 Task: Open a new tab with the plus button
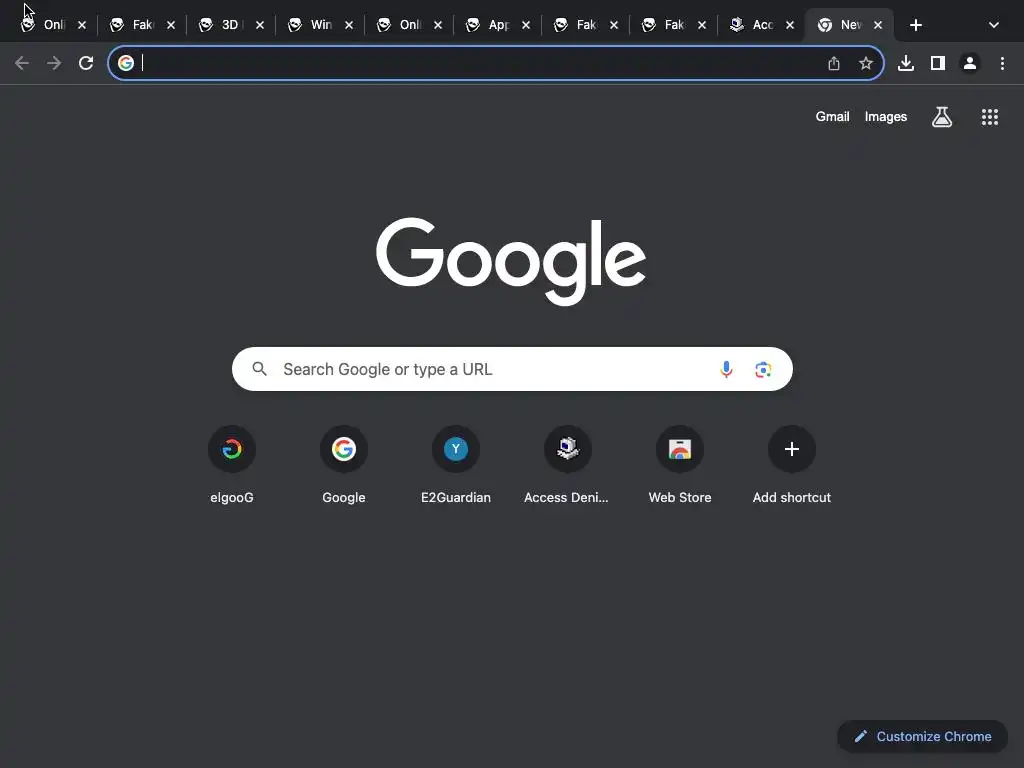coord(916,25)
